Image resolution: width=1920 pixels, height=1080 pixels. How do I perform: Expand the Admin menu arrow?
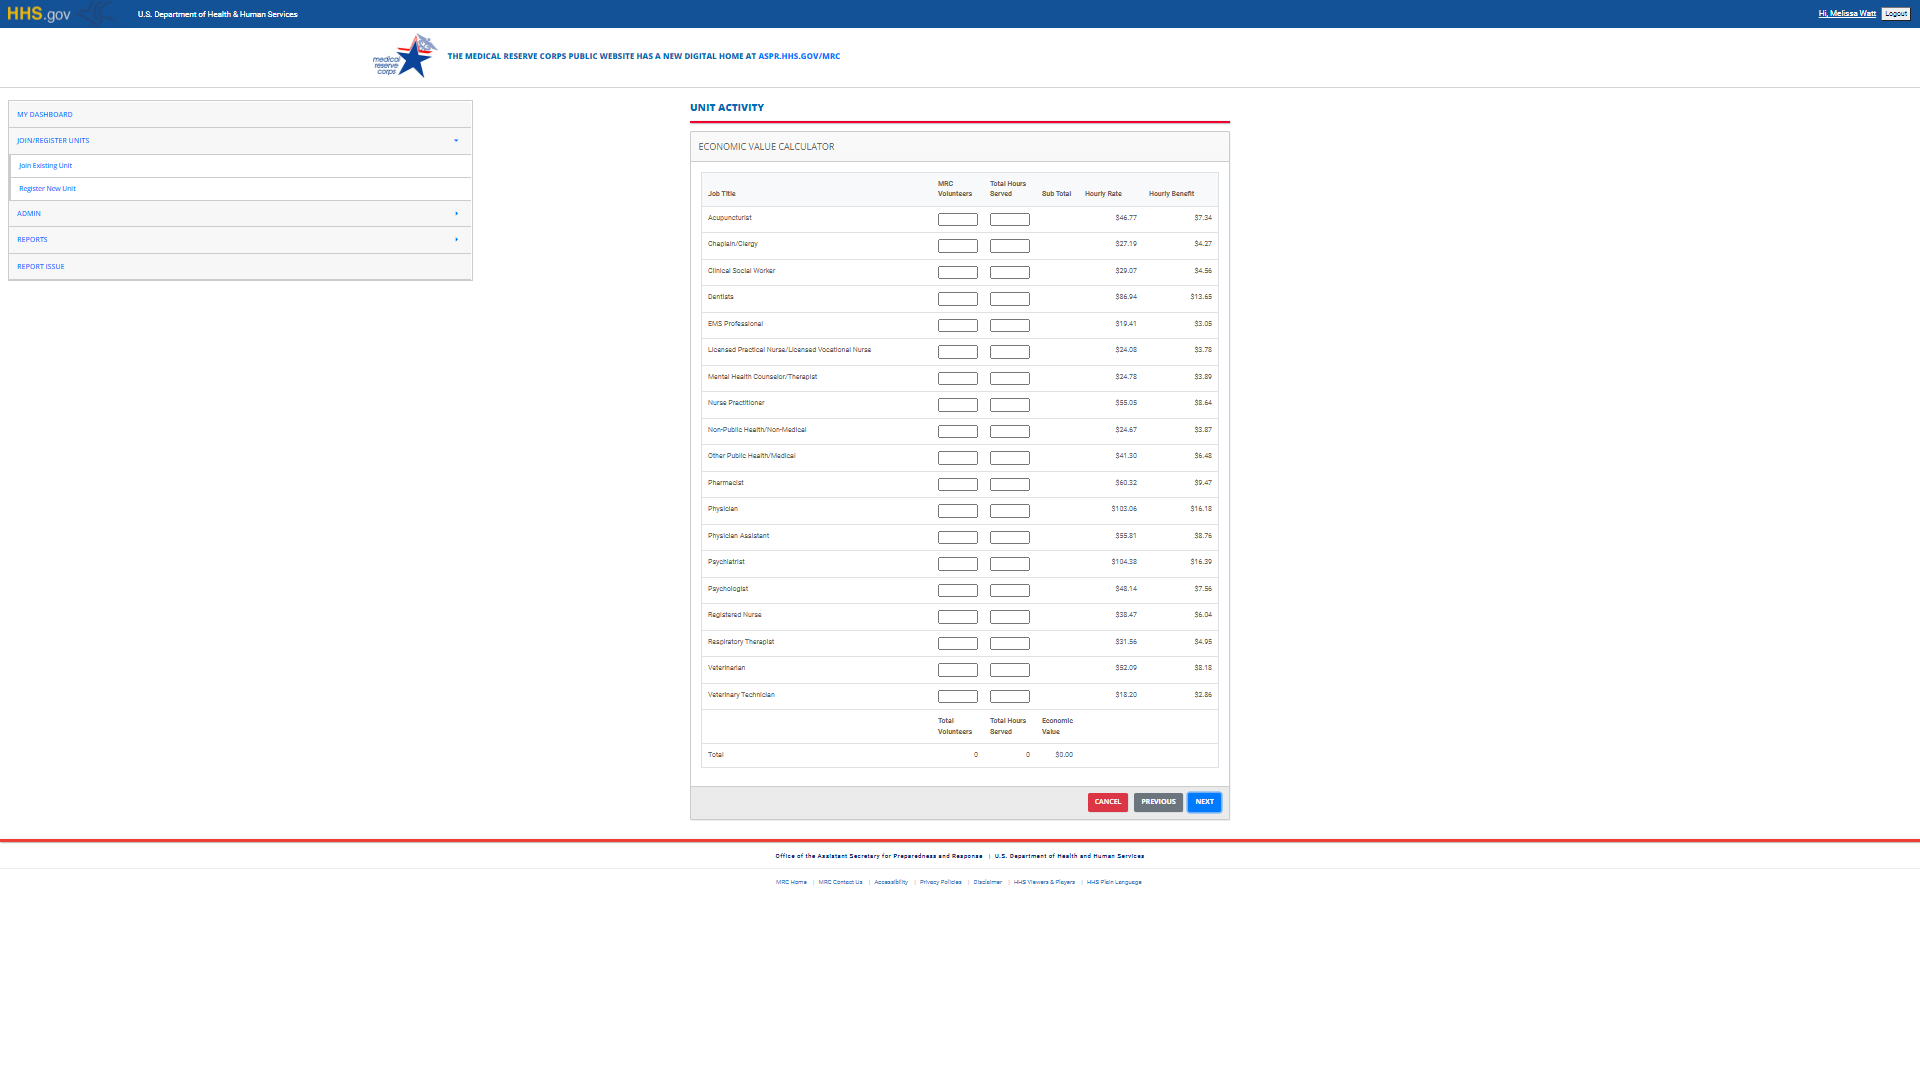coord(456,214)
